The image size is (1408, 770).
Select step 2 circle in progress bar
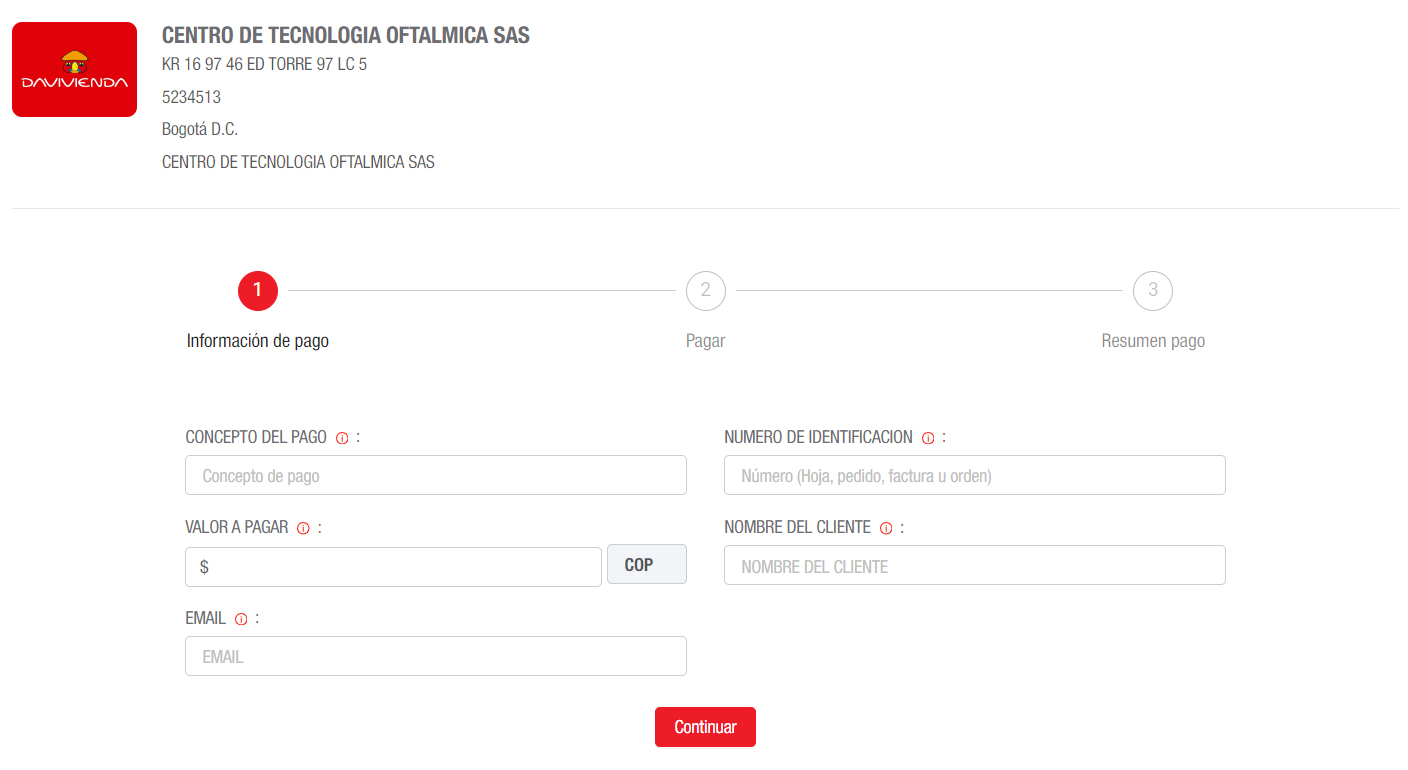705,291
